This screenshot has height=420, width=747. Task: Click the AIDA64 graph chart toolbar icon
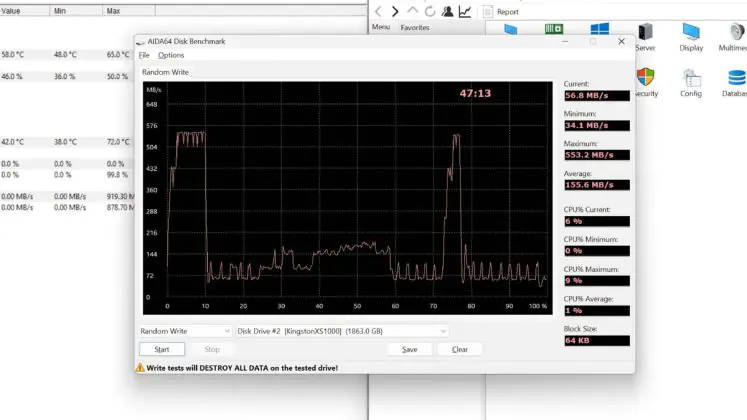point(465,11)
